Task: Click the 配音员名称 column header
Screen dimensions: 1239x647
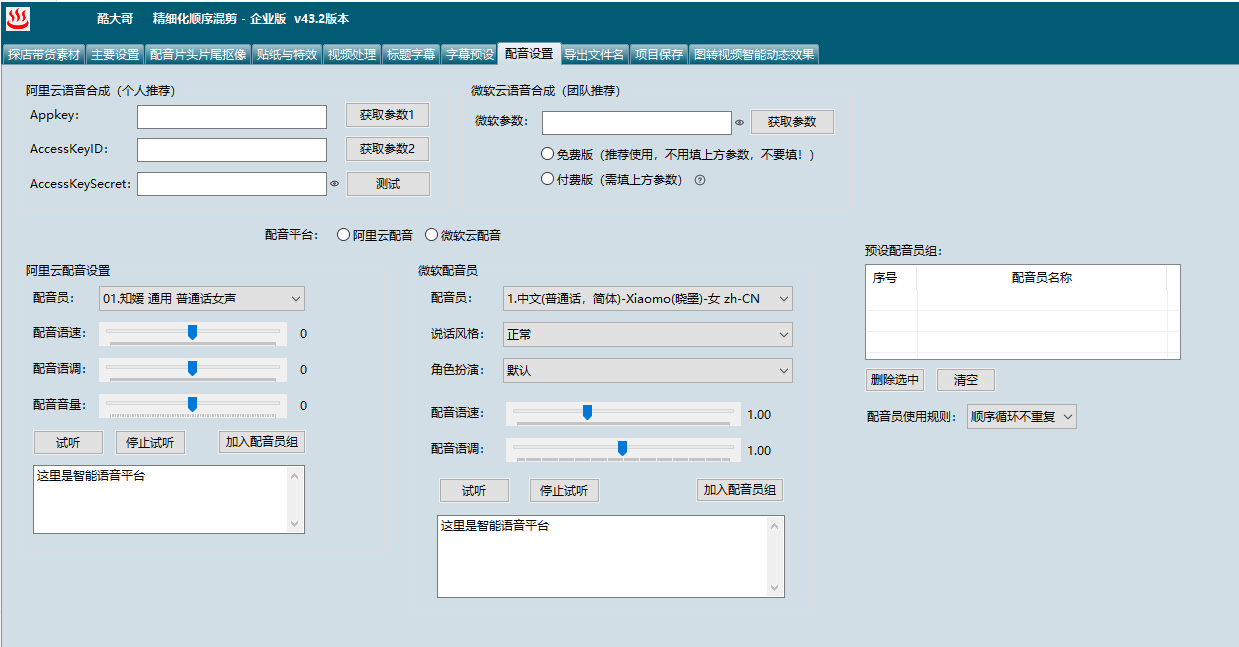Action: (x=1042, y=278)
